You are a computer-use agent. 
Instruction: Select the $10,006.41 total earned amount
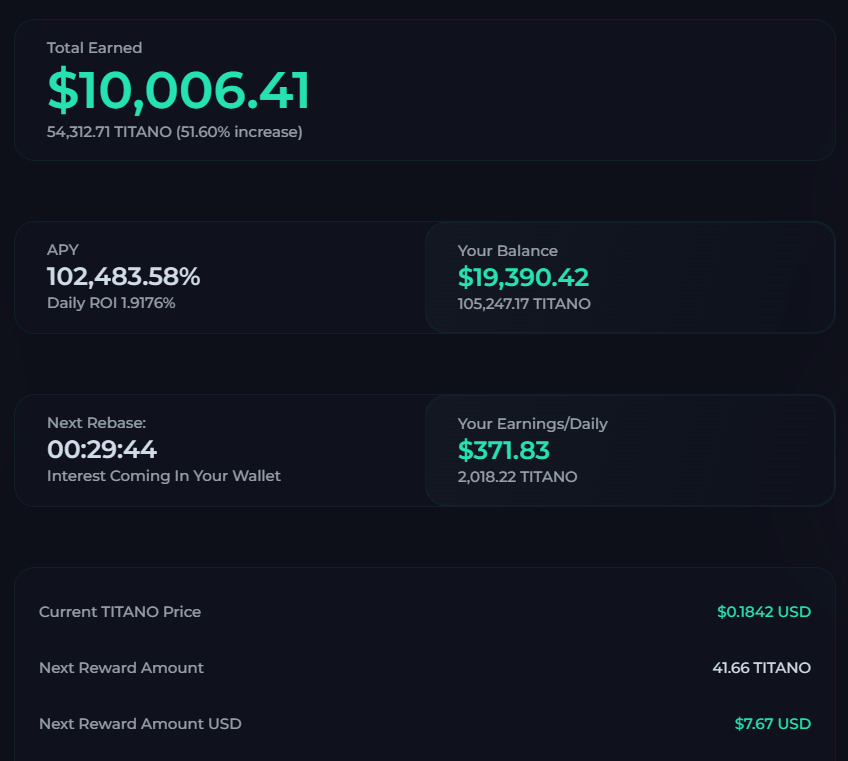[178, 89]
